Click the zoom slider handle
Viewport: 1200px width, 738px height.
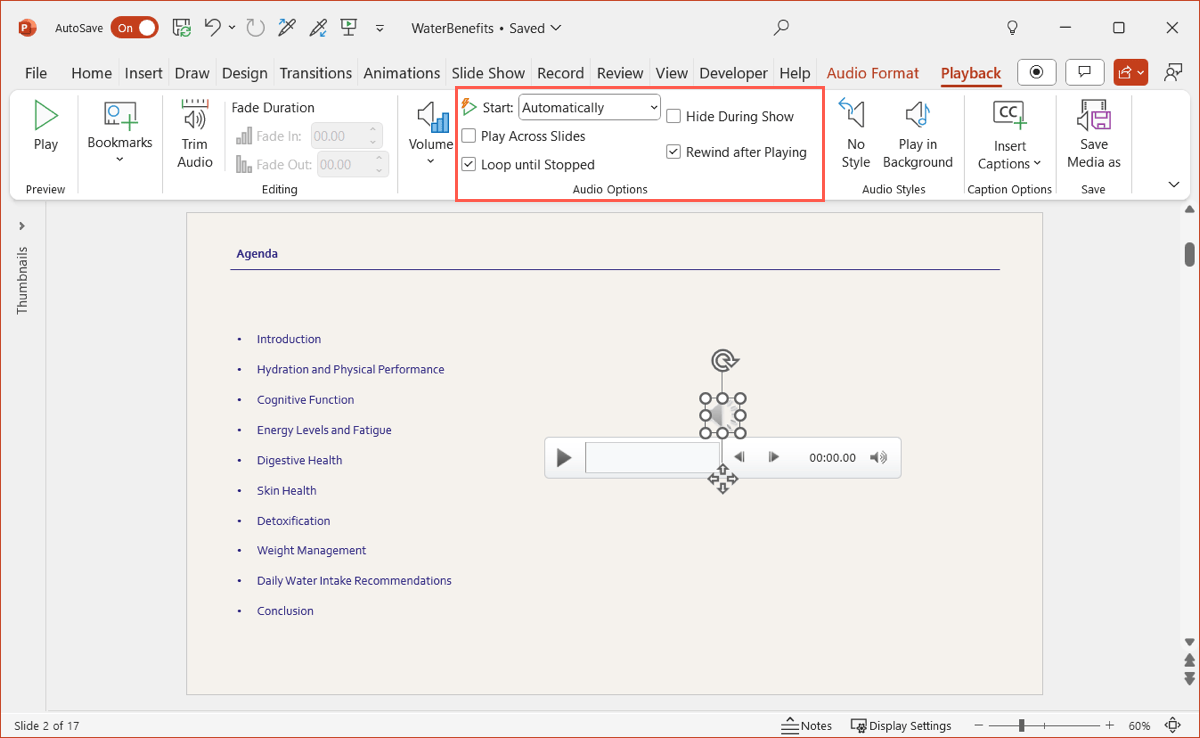(1021, 725)
